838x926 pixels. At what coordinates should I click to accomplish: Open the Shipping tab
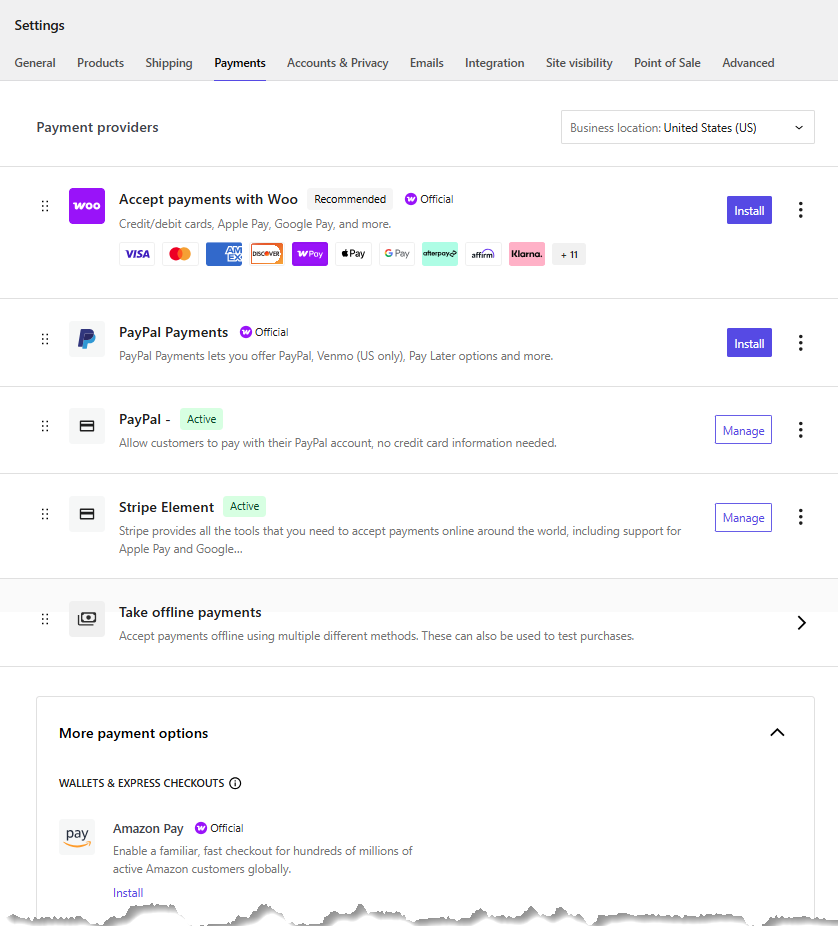169,63
